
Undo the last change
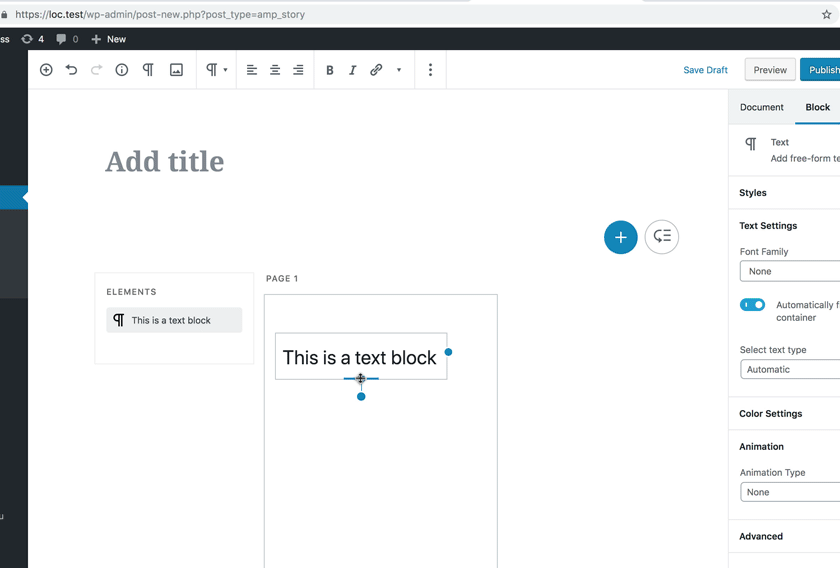click(x=71, y=70)
